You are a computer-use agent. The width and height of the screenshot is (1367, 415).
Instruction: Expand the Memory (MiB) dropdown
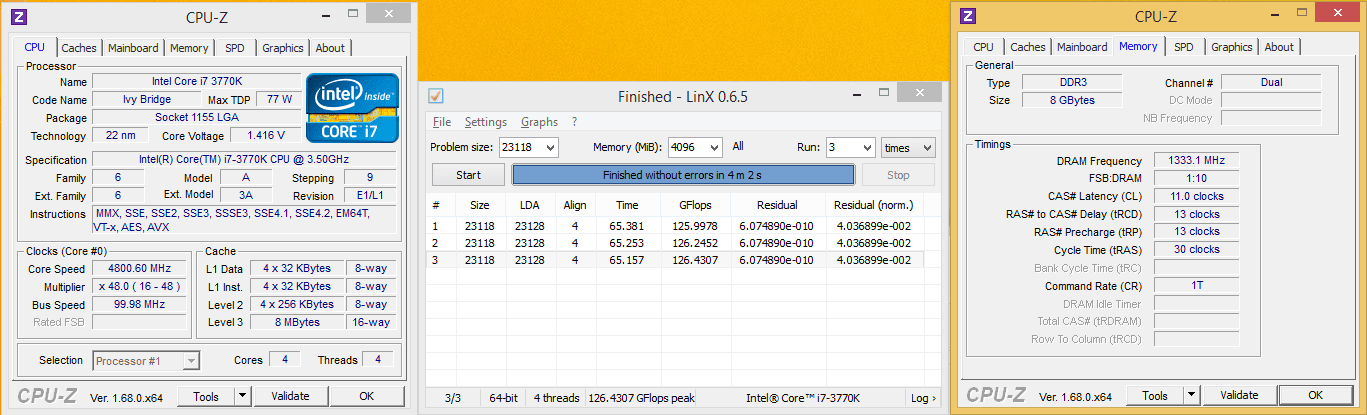(713, 147)
